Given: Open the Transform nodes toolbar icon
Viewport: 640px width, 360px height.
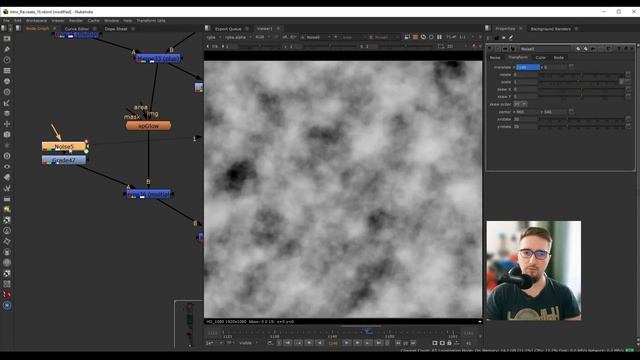Looking at the screenshot, I should click(7, 124).
